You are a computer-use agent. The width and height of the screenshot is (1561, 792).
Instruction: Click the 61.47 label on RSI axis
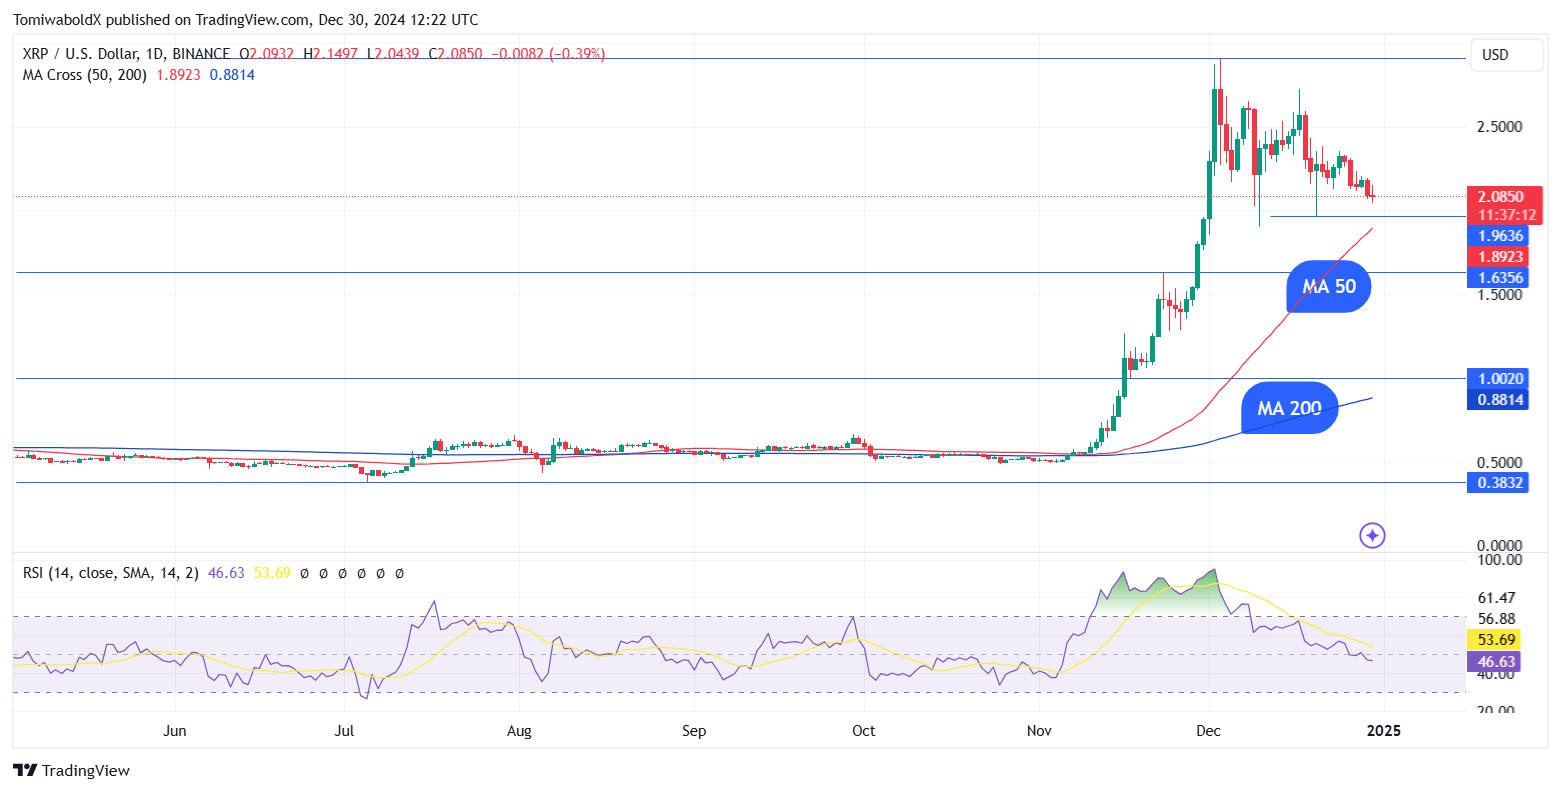(x=1496, y=598)
